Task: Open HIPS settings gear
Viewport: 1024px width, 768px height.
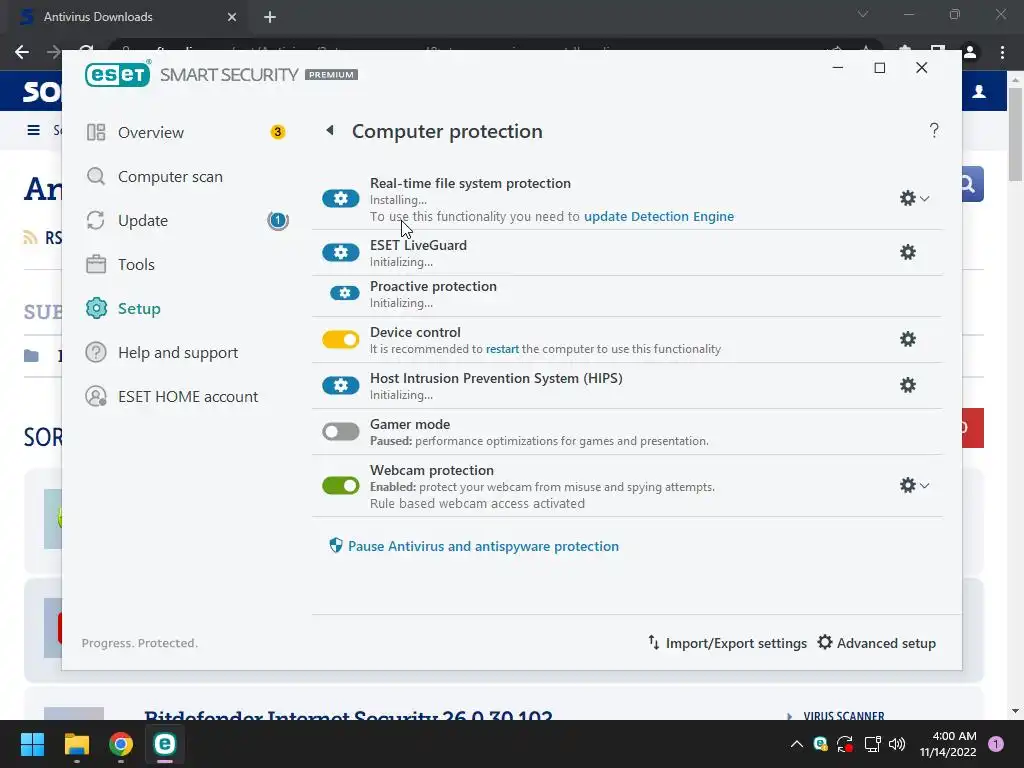Action: click(908, 385)
